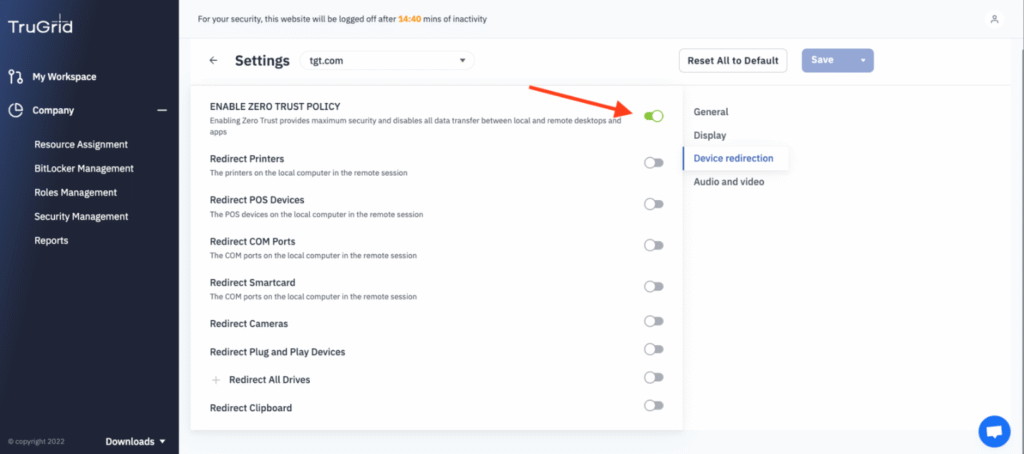Viewport: 1024px width, 454px height.
Task: Click the back arrow beside Settings
Action: pos(213,61)
